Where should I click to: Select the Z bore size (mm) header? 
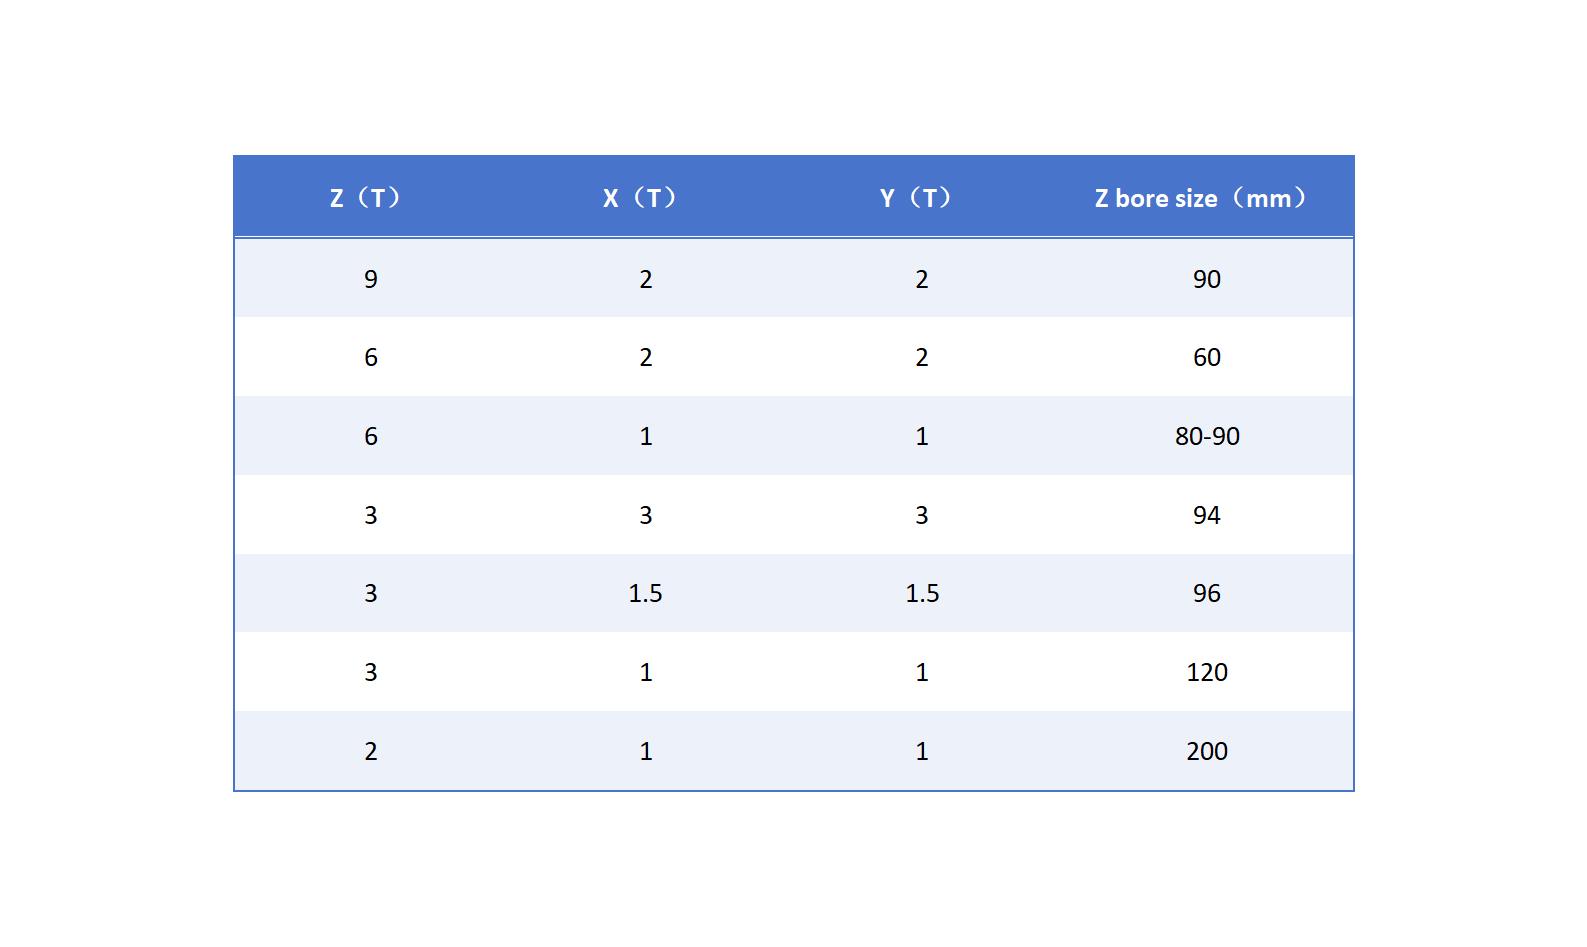[x=1203, y=198]
